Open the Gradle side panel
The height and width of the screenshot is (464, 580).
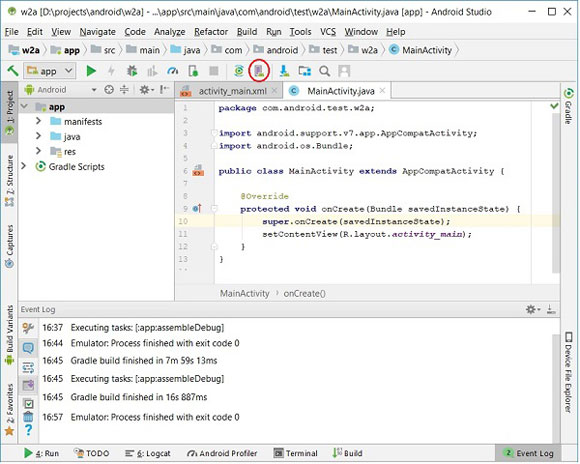point(568,105)
